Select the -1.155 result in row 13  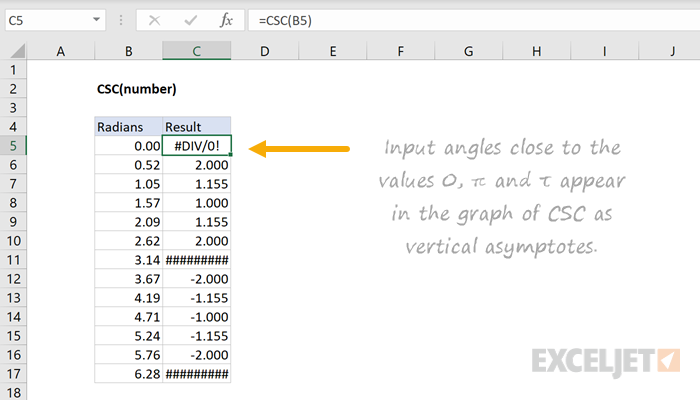[x=196, y=298]
